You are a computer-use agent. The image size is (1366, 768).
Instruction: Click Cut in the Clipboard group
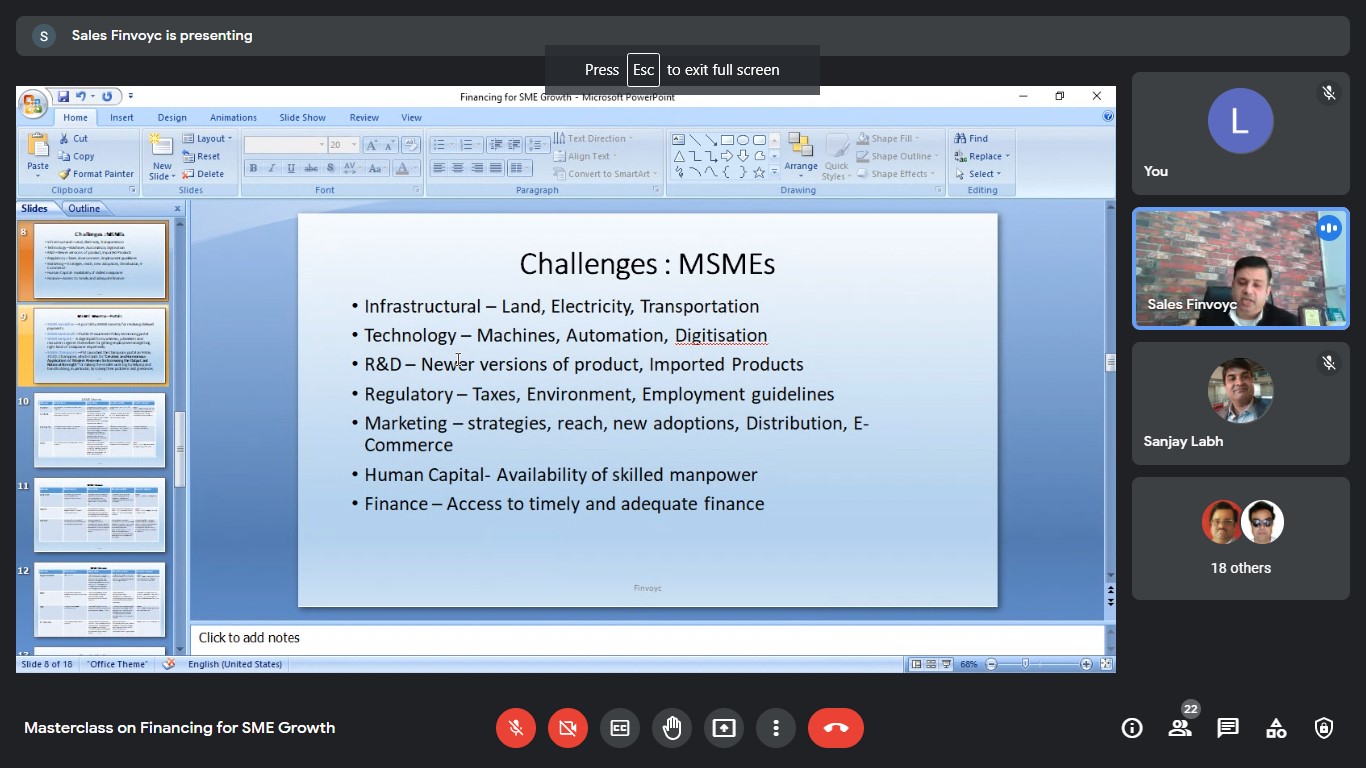tap(73, 139)
